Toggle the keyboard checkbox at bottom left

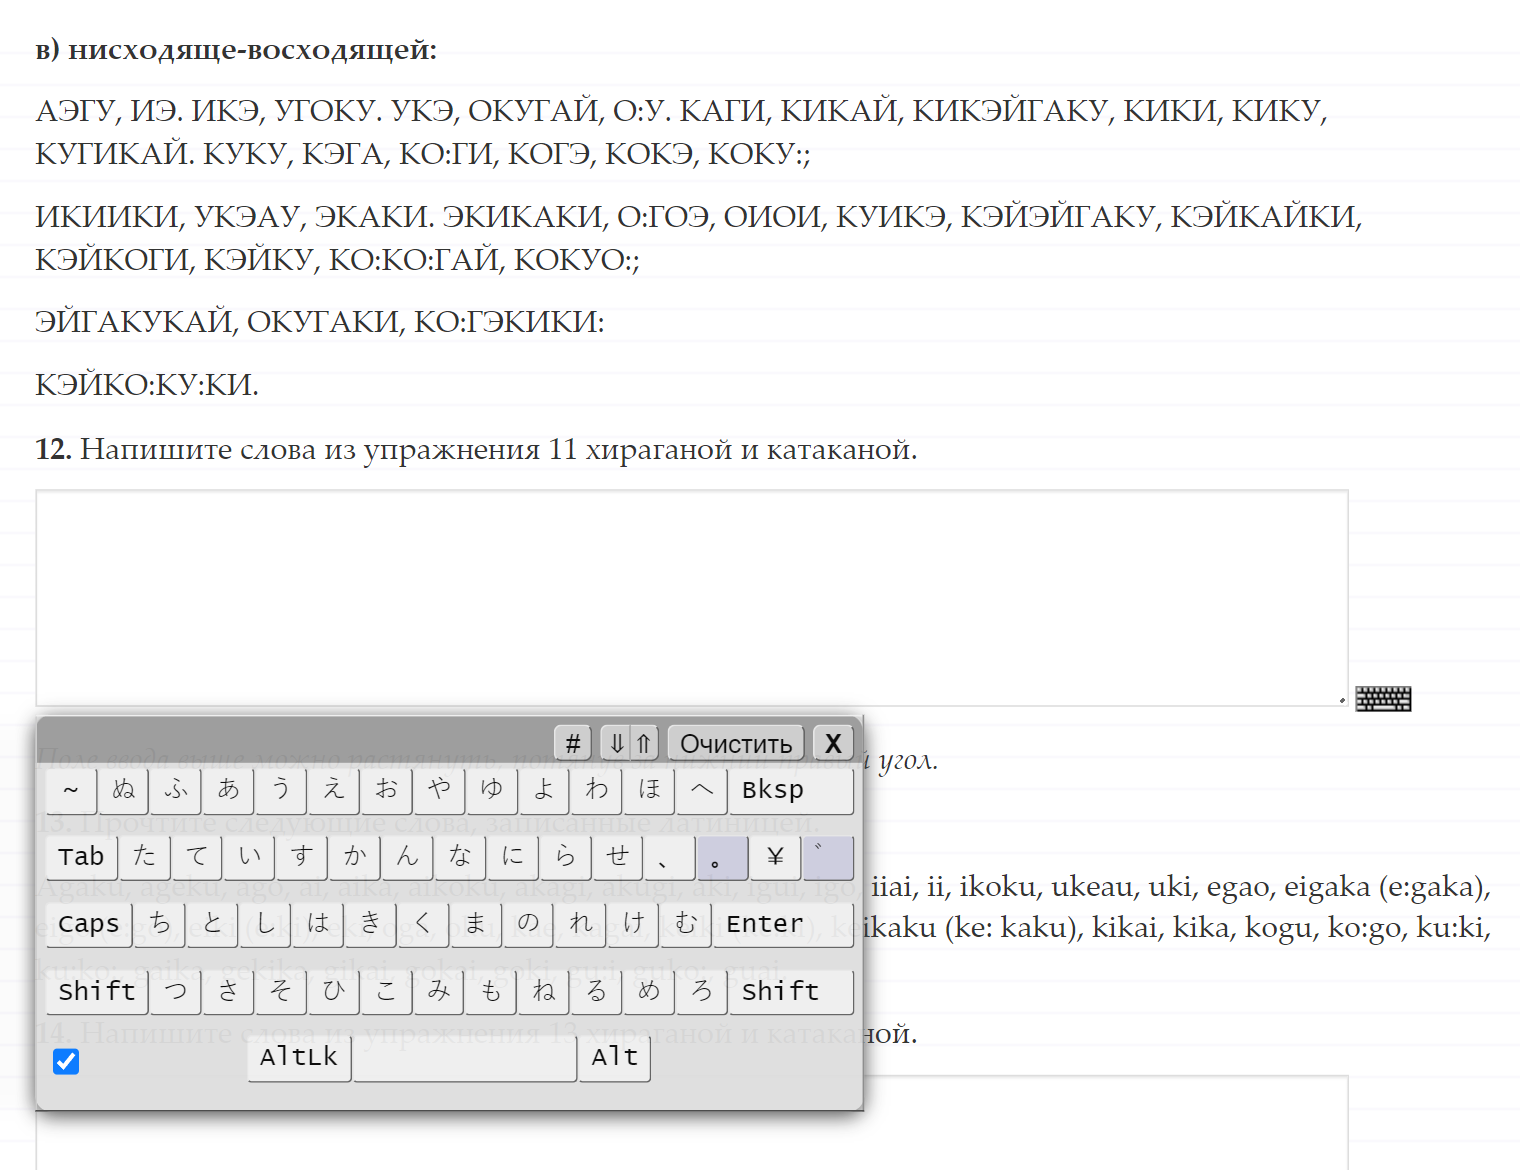66,1061
